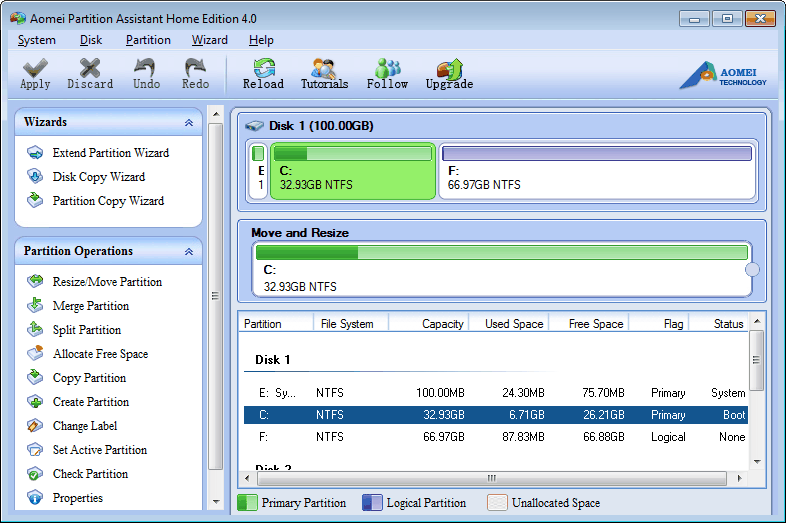Image resolution: width=786 pixels, height=523 pixels.
Task: Choose Allocate Free Space operation
Action: coord(100,354)
